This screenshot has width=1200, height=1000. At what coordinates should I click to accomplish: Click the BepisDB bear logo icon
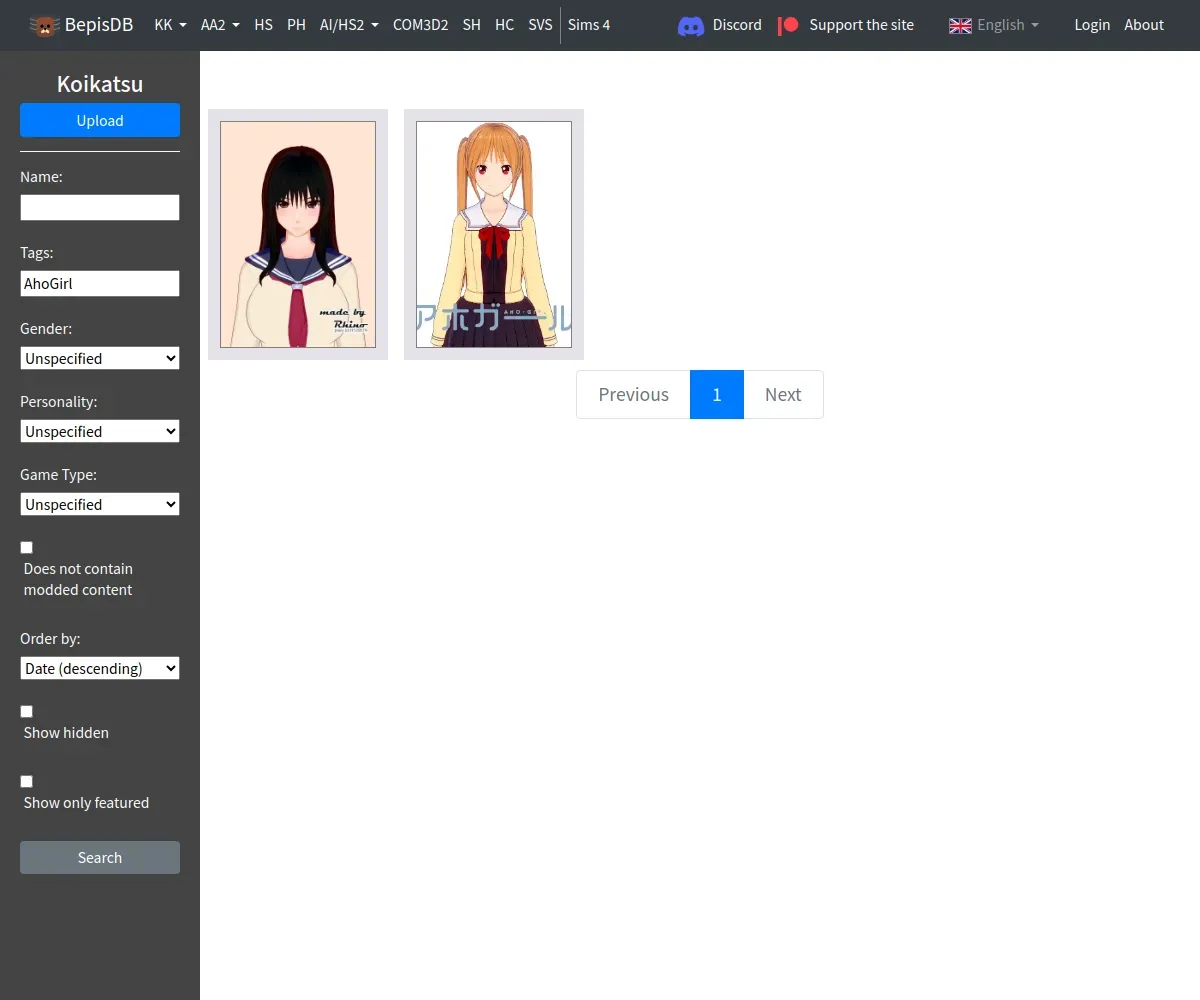pos(44,25)
